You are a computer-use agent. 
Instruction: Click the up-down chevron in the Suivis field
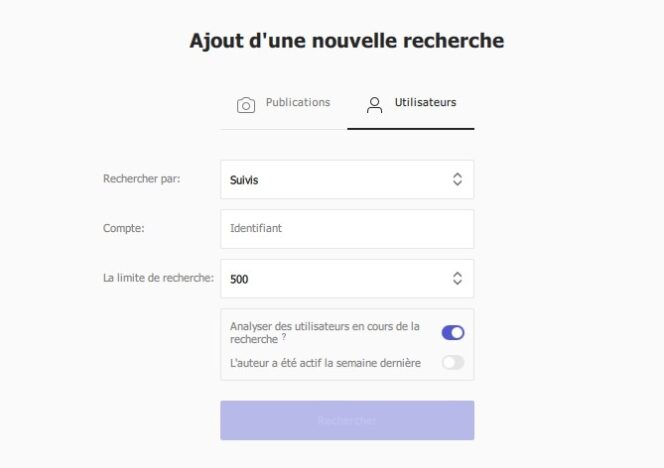[457, 180]
